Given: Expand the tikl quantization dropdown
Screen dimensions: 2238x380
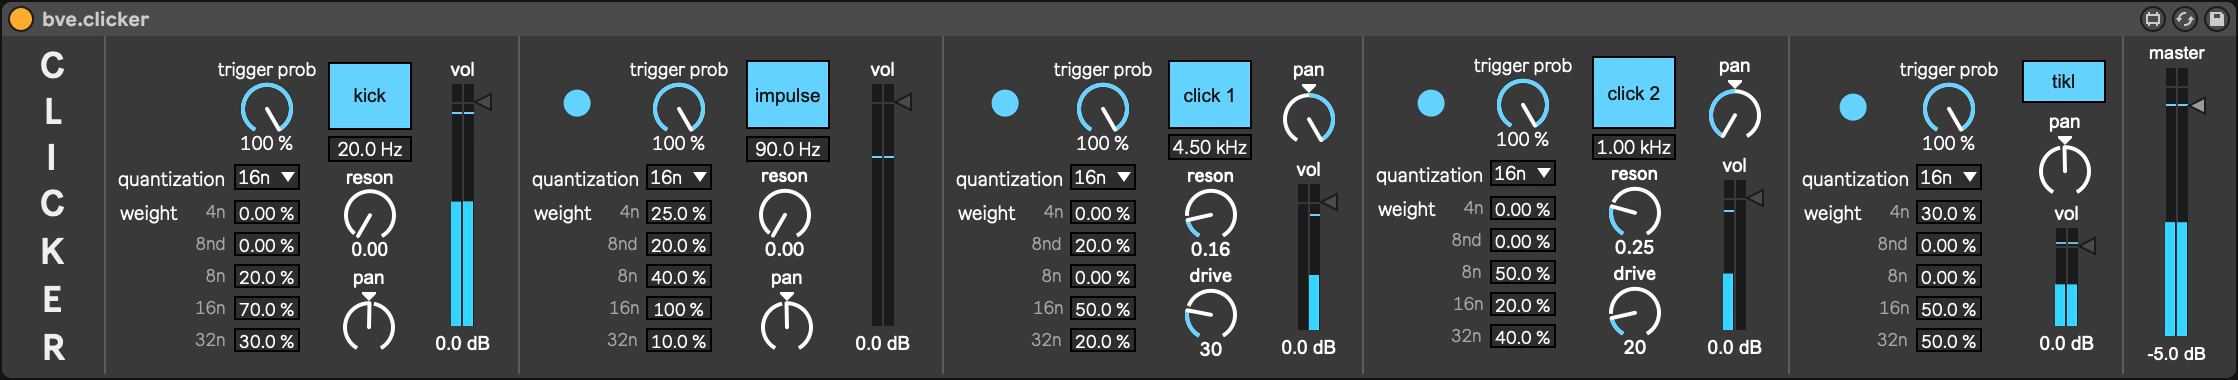Looking at the screenshot, I should (1949, 178).
